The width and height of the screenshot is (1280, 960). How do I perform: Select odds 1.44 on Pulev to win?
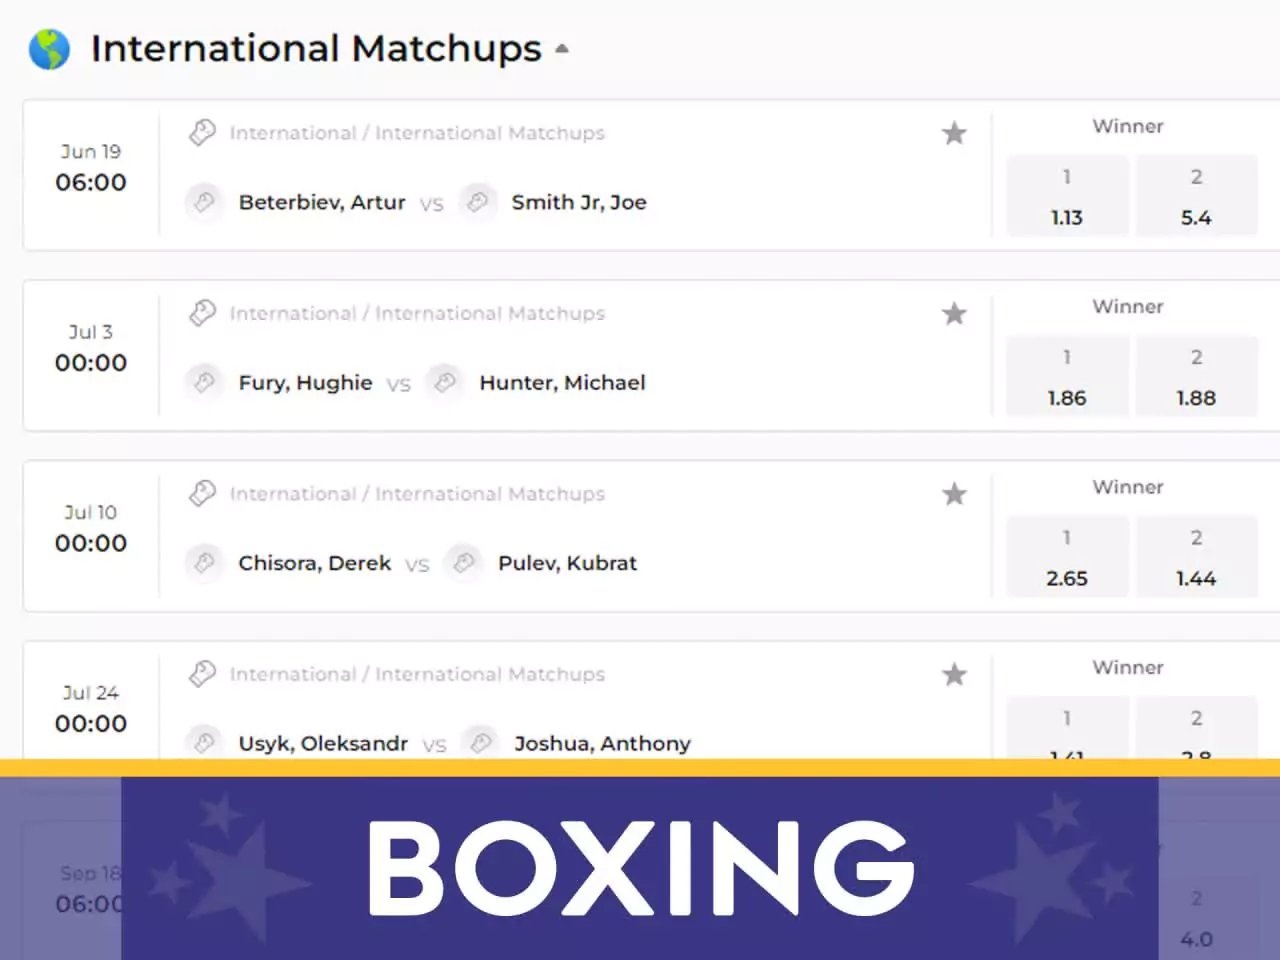coord(1197,557)
